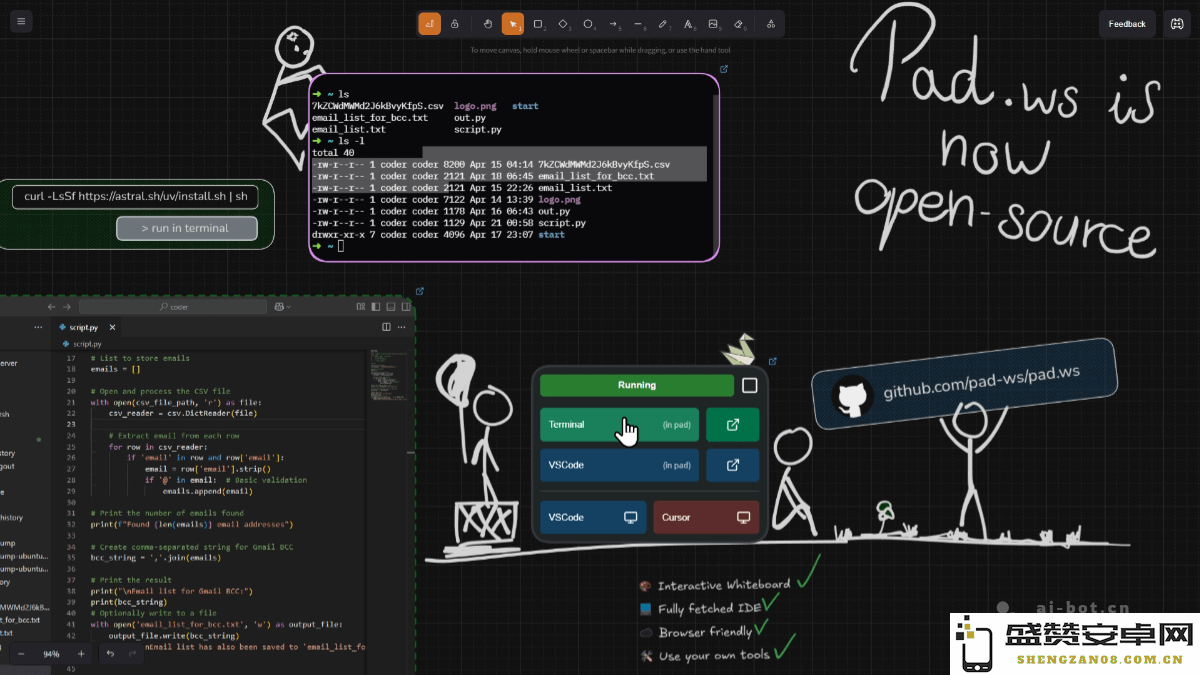Reset zoom at 94% indicator
Viewport: 1200px width, 675px height.
[x=51, y=654]
